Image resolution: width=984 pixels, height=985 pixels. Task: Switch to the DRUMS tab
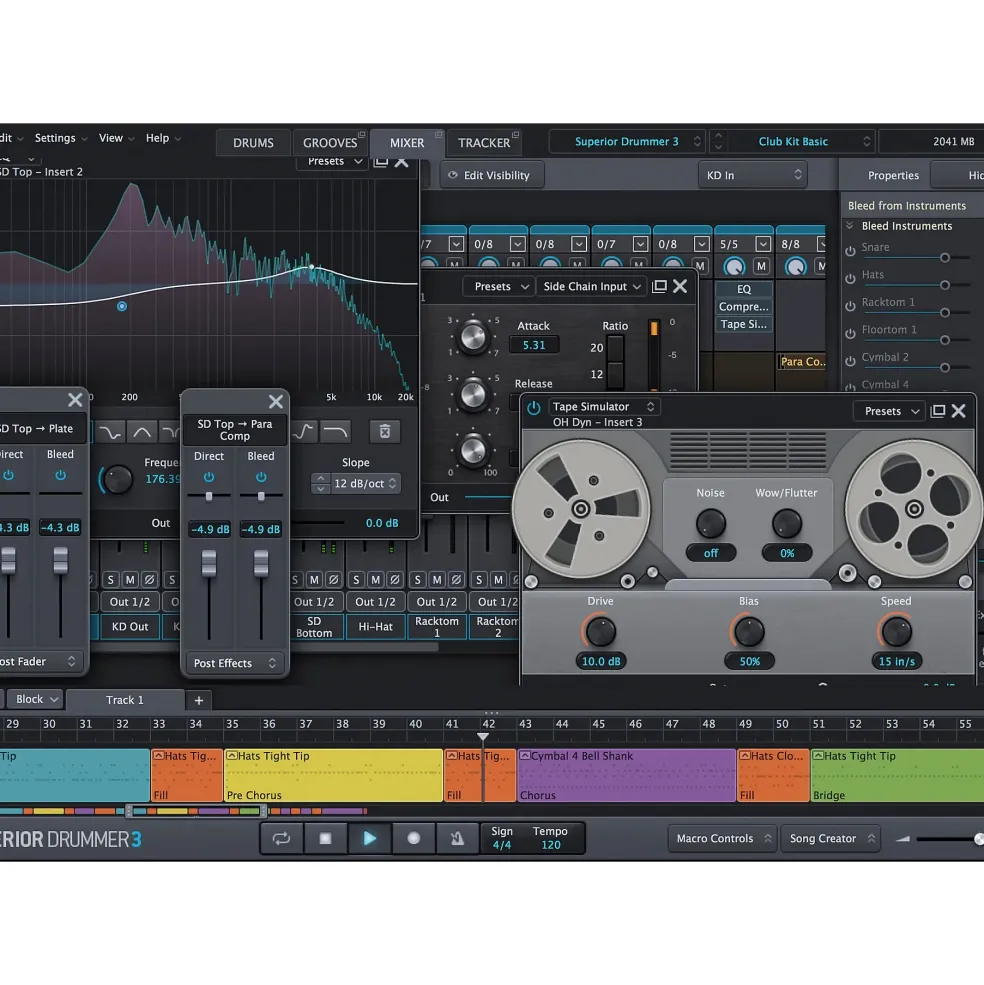pyautogui.click(x=253, y=143)
